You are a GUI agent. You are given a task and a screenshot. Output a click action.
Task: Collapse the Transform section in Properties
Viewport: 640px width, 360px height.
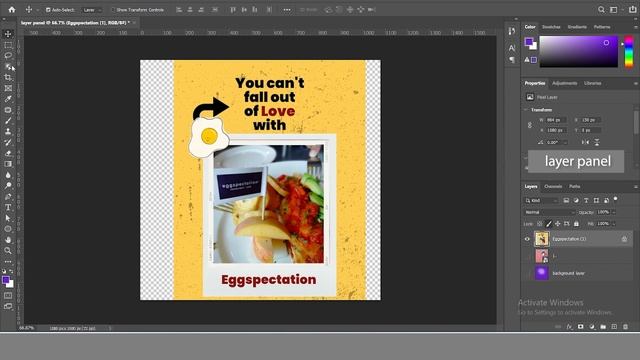526,110
